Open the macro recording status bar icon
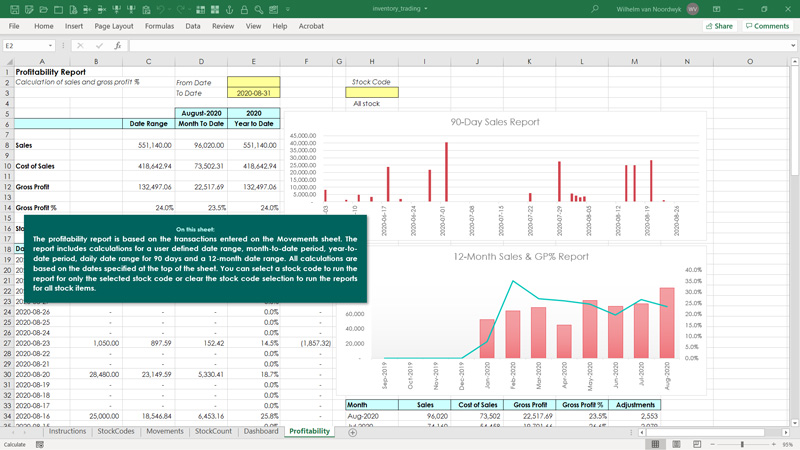800x450 pixels. pos(40,444)
